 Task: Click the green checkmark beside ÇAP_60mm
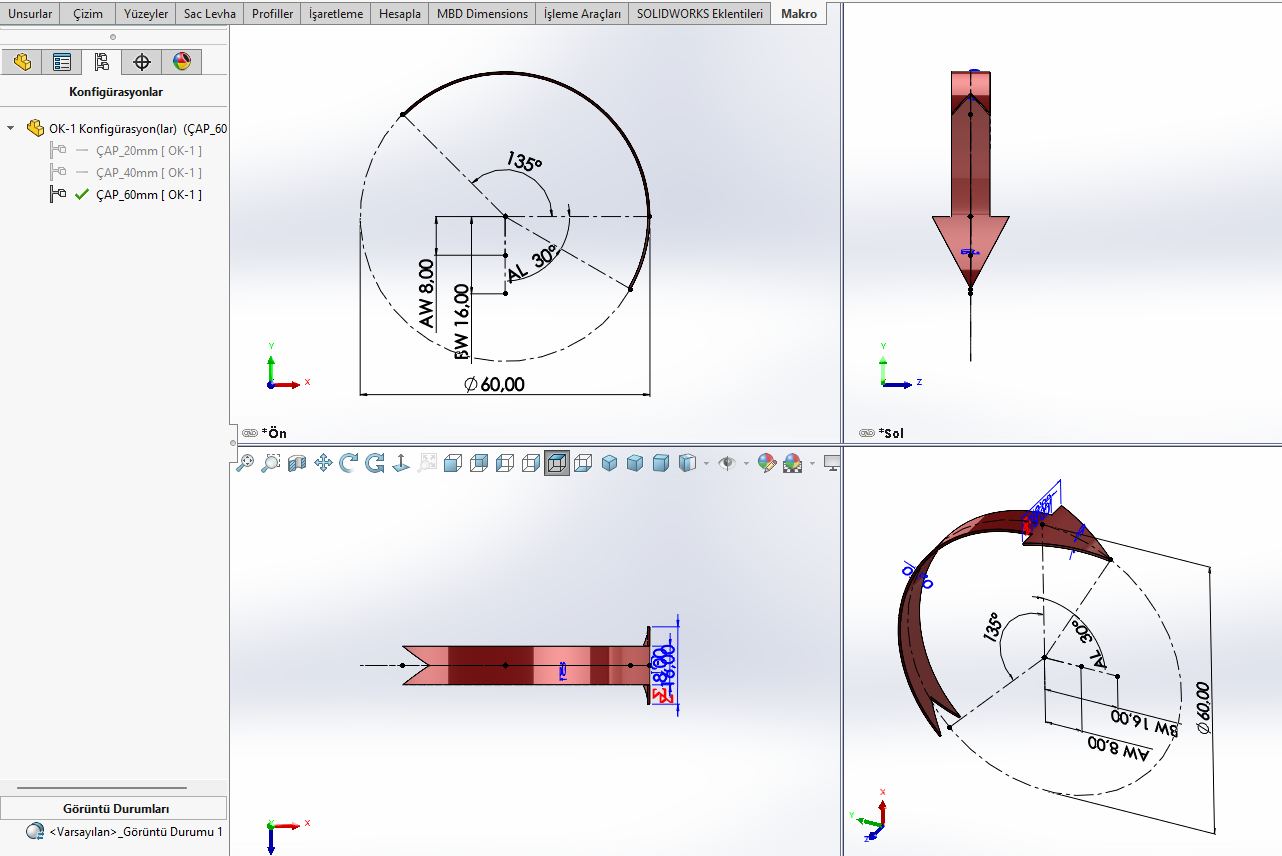[x=82, y=195]
